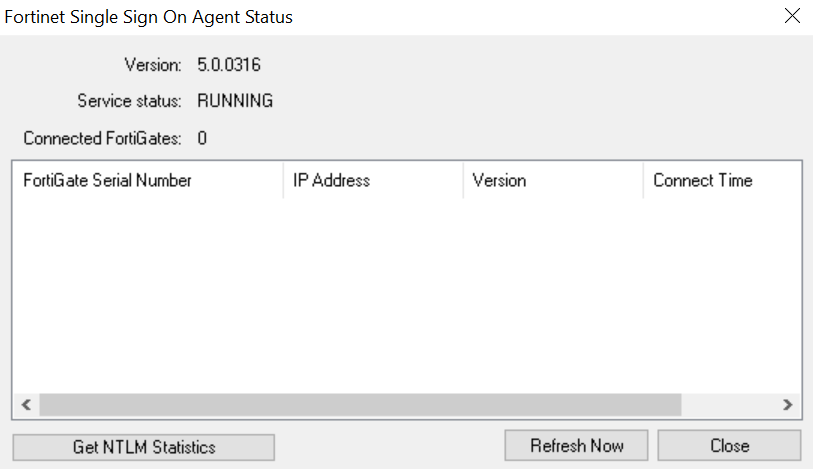Click the Connected FortiGates label
The width and height of the screenshot is (813, 469).
[102, 138]
